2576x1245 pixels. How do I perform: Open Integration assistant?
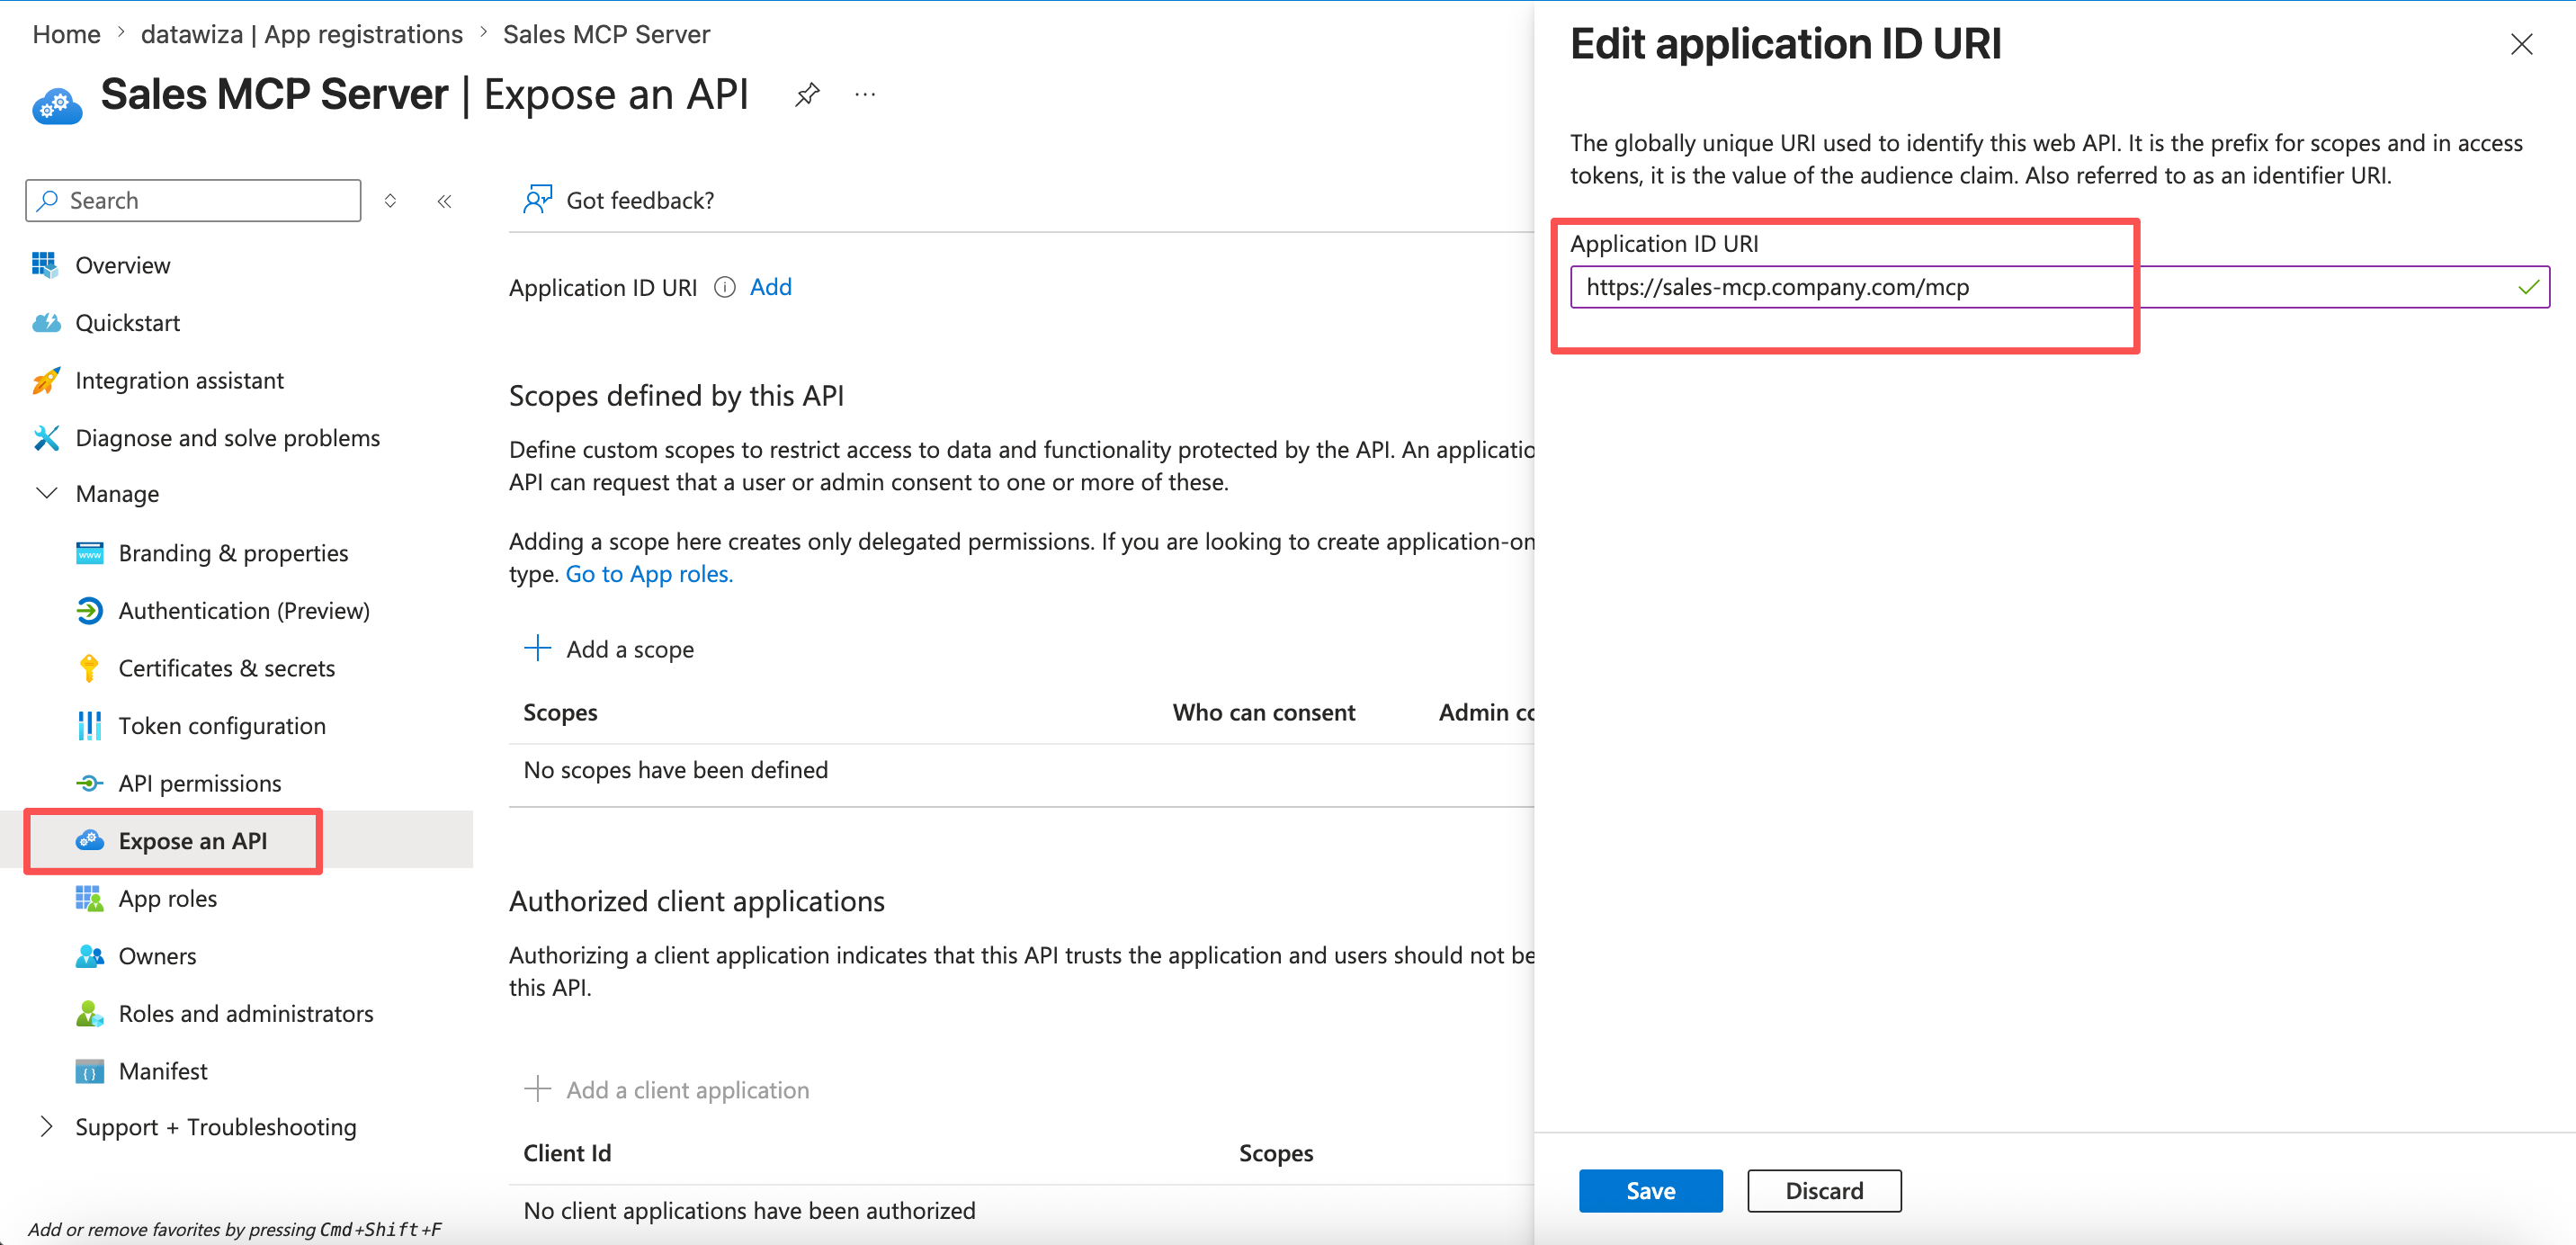(179, 380)
